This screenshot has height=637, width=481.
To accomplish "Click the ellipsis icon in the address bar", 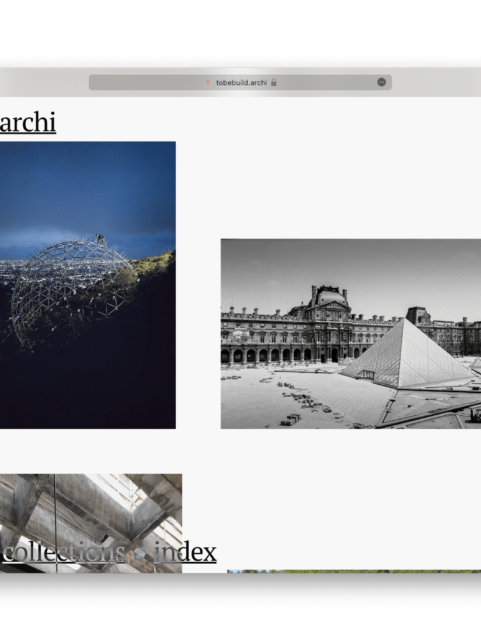I will pyautogui.click(x=381, y=82).
